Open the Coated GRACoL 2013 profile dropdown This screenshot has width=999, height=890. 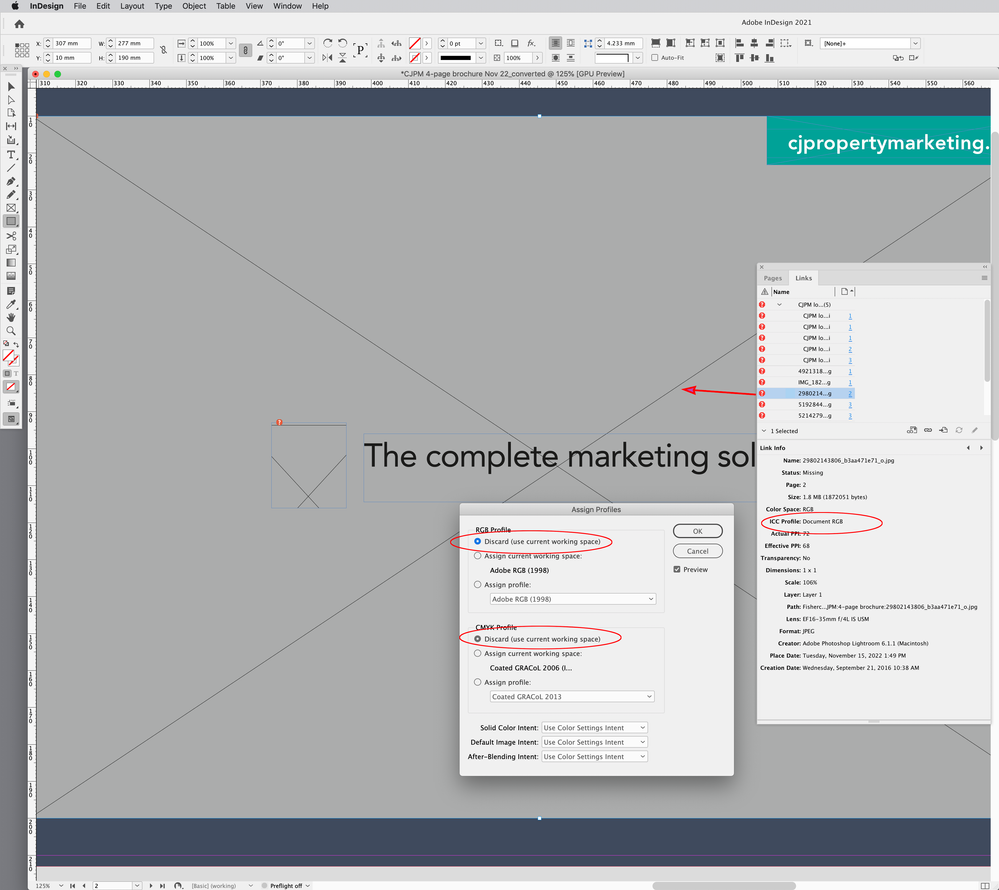click(x=572, y=696)
